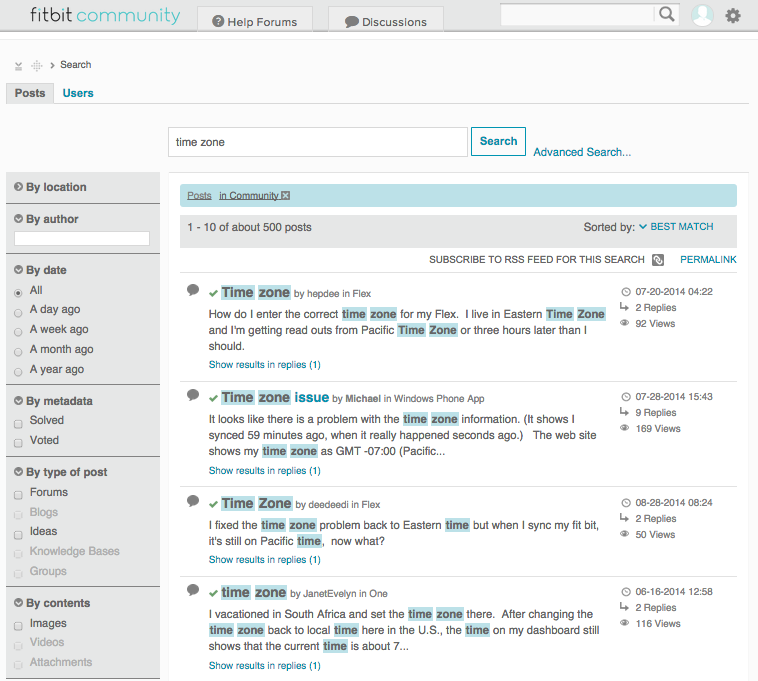Click the Fitbit home icon in breadcrumb
This screenshot has height=681, width=758.
click(18, 66)
